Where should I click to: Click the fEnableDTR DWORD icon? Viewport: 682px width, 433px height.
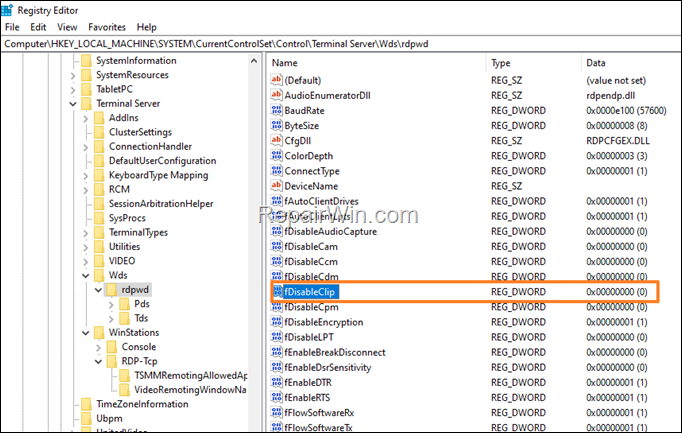pos(276,382)
